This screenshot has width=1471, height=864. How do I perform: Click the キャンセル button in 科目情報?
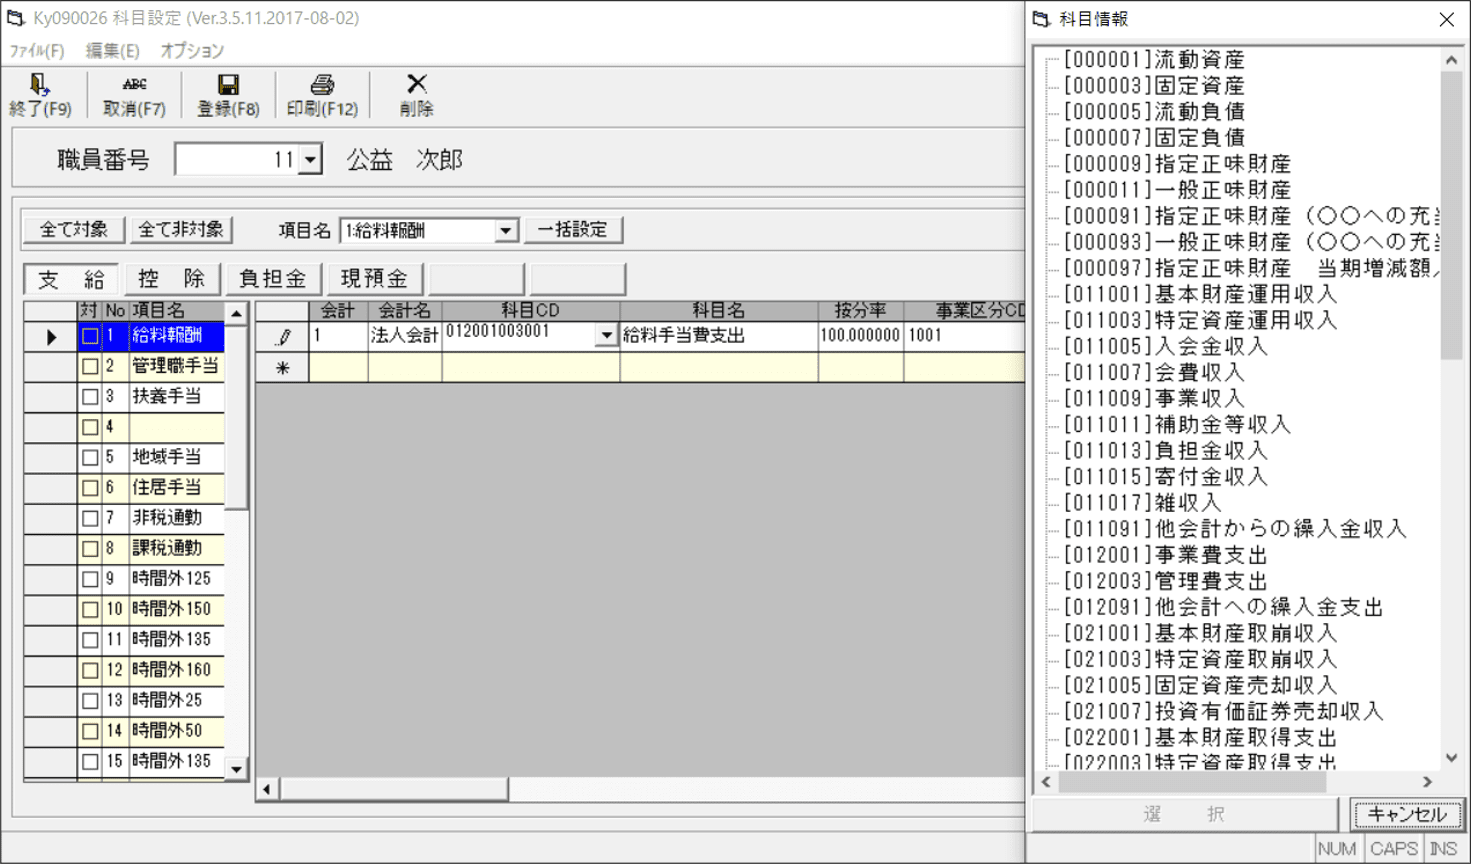click(1407, 814)
